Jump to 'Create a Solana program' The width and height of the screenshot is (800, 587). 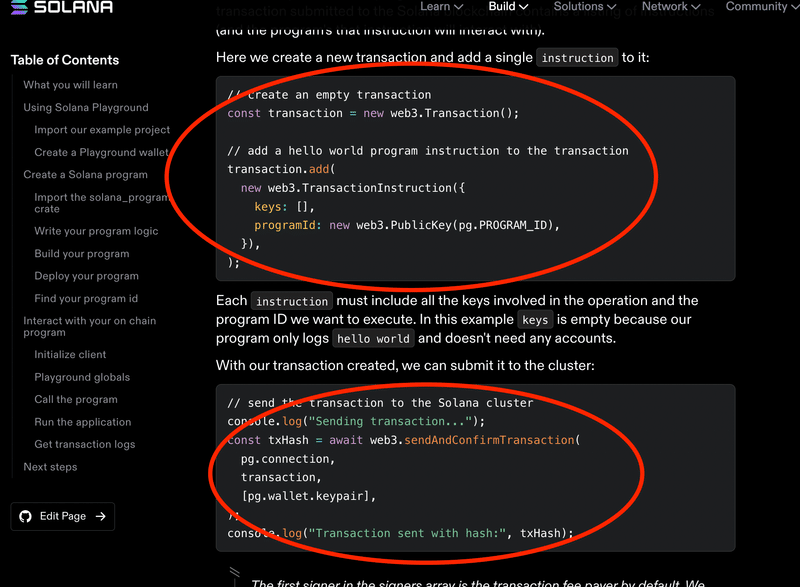pos(85,175)
